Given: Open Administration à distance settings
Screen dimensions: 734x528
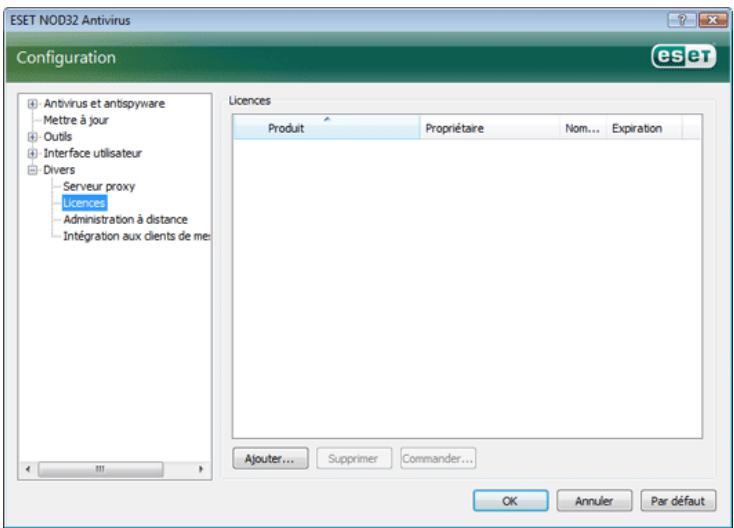Looking at the screenshot, I should 125,220.
